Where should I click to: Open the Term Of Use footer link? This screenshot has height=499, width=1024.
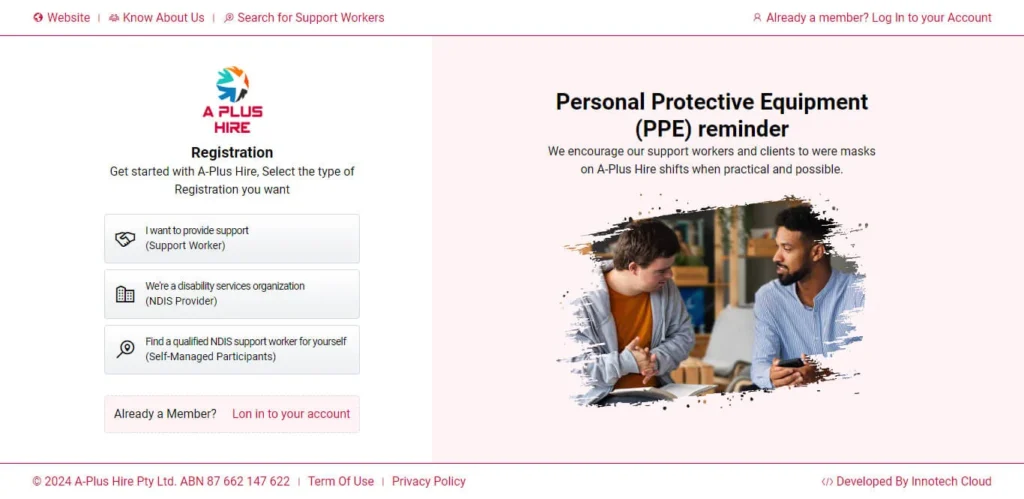[x=341, y=482]
